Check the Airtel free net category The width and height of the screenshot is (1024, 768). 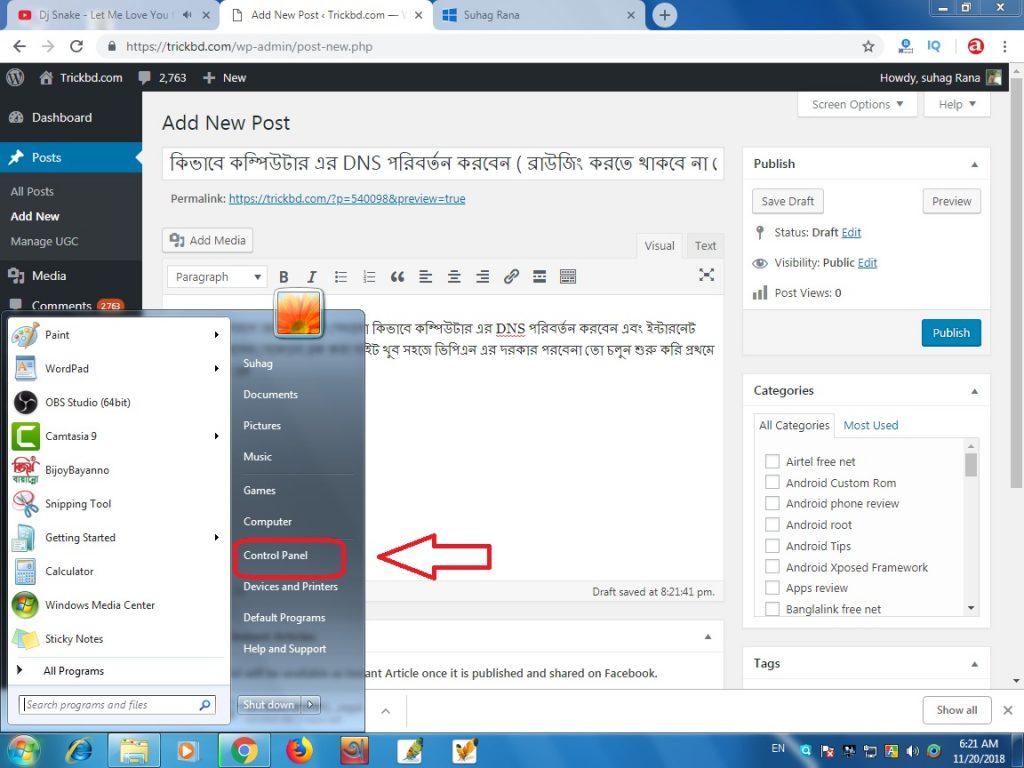coord(772,462)
